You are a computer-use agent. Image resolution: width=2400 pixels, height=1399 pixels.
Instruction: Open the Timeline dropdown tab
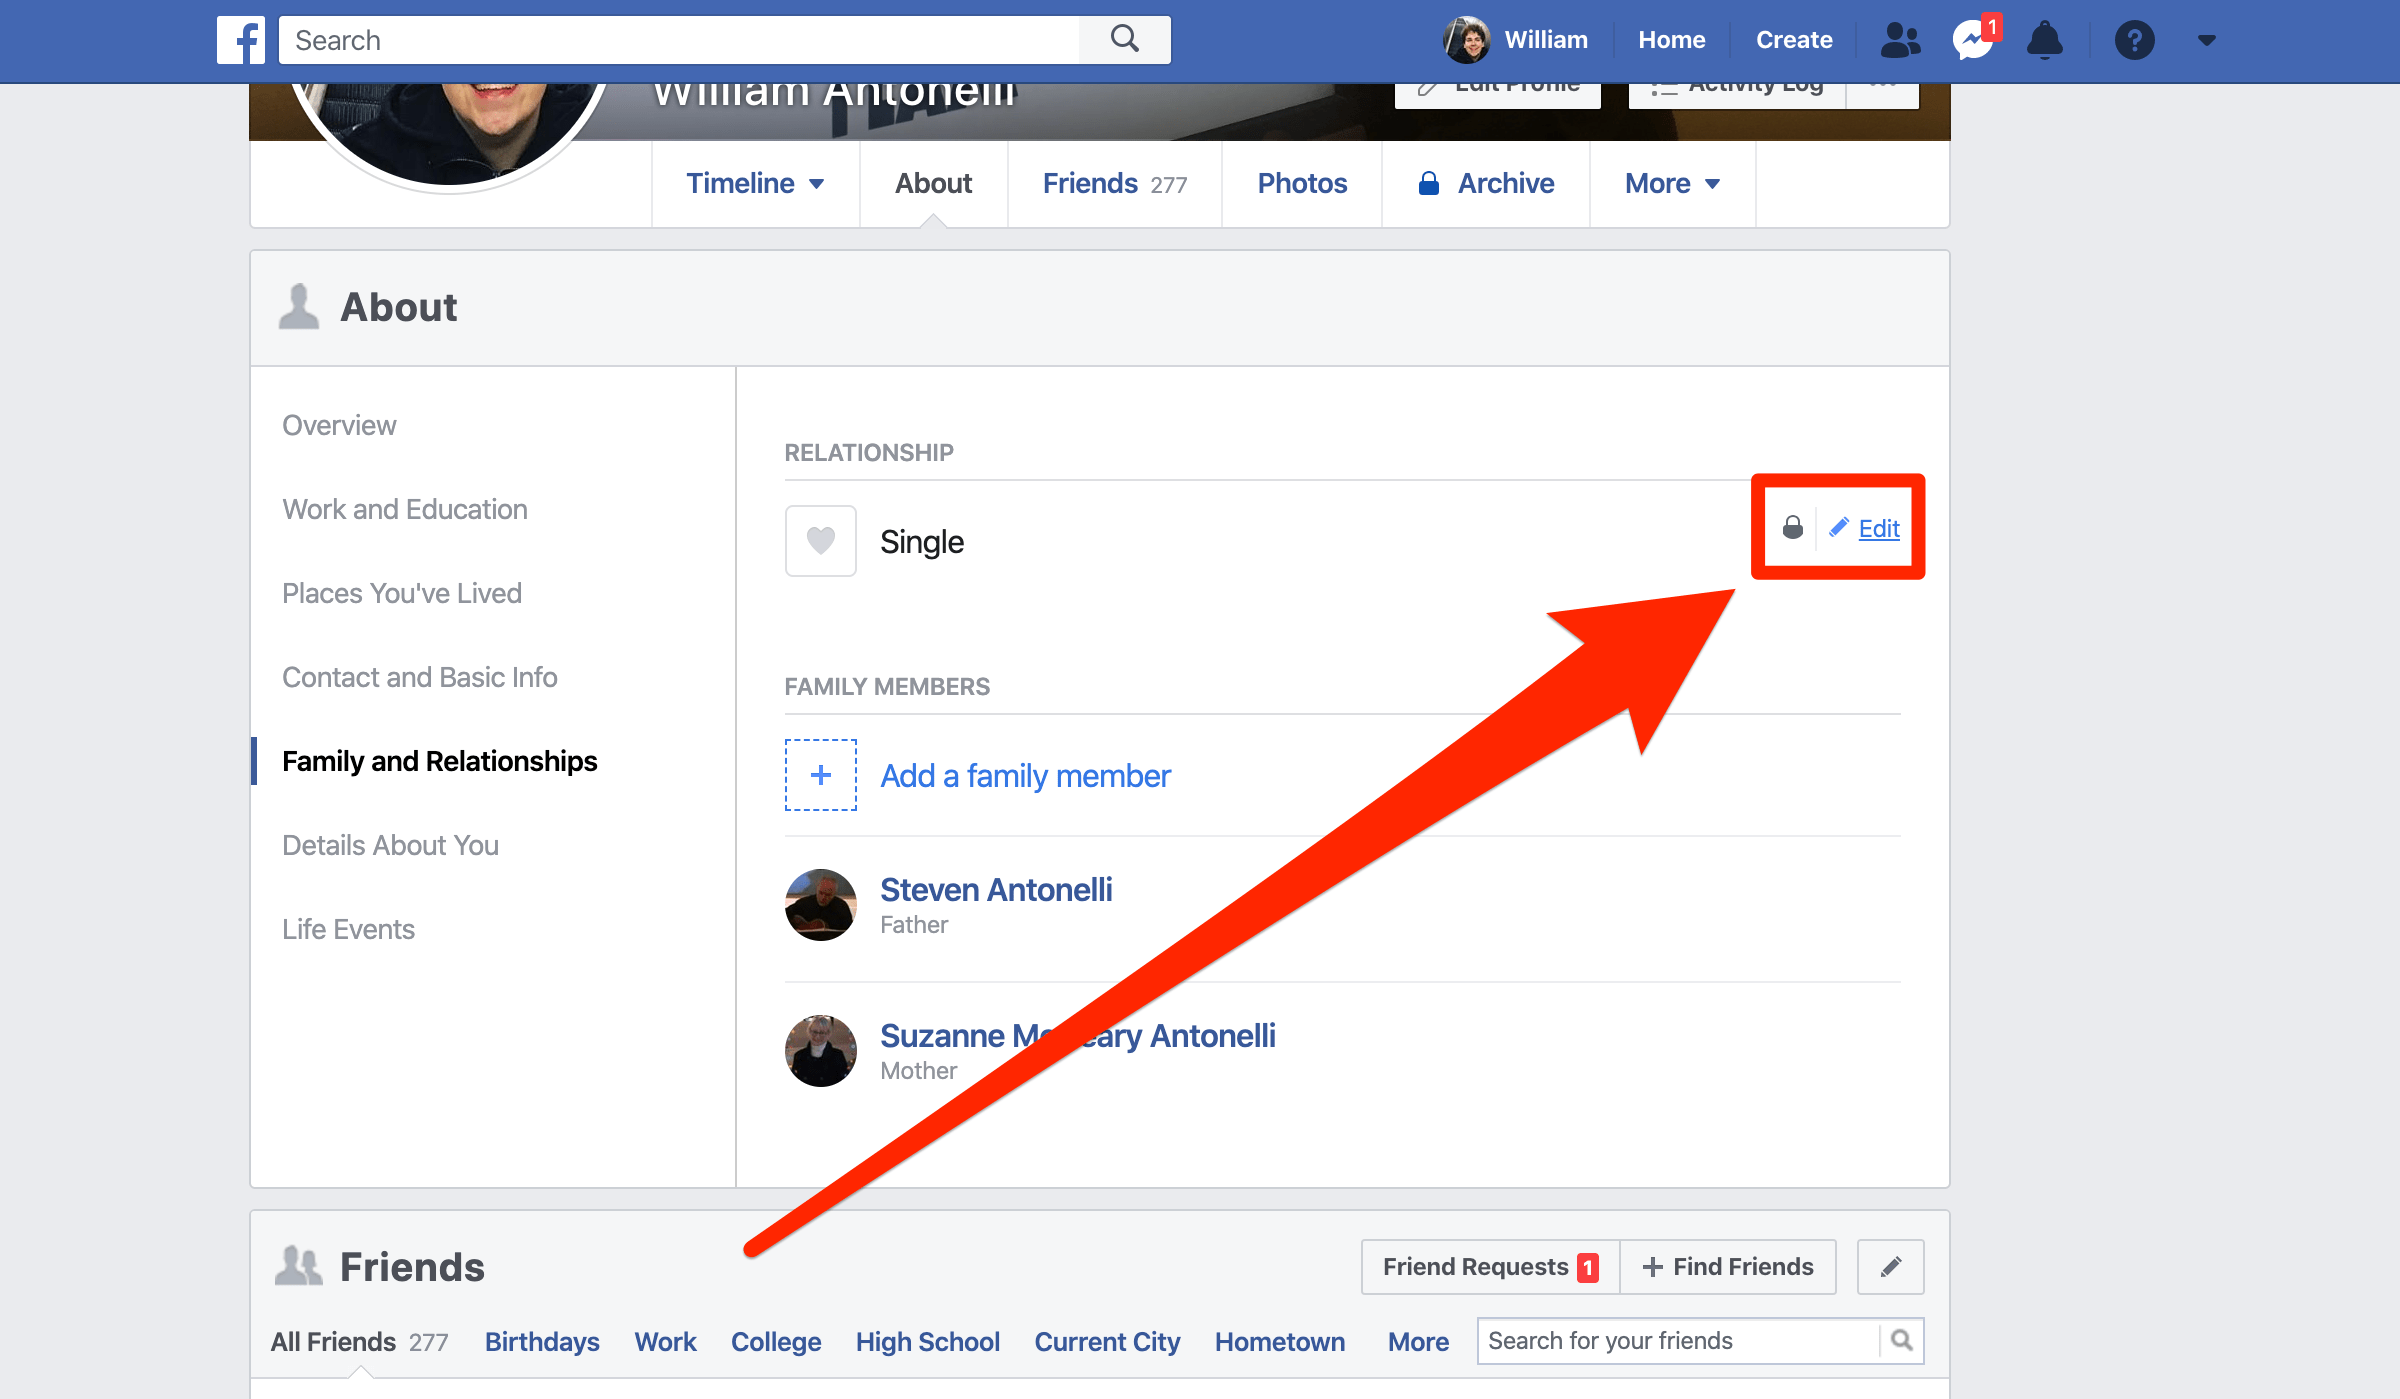pyautogui.click(x=755, y=183)
